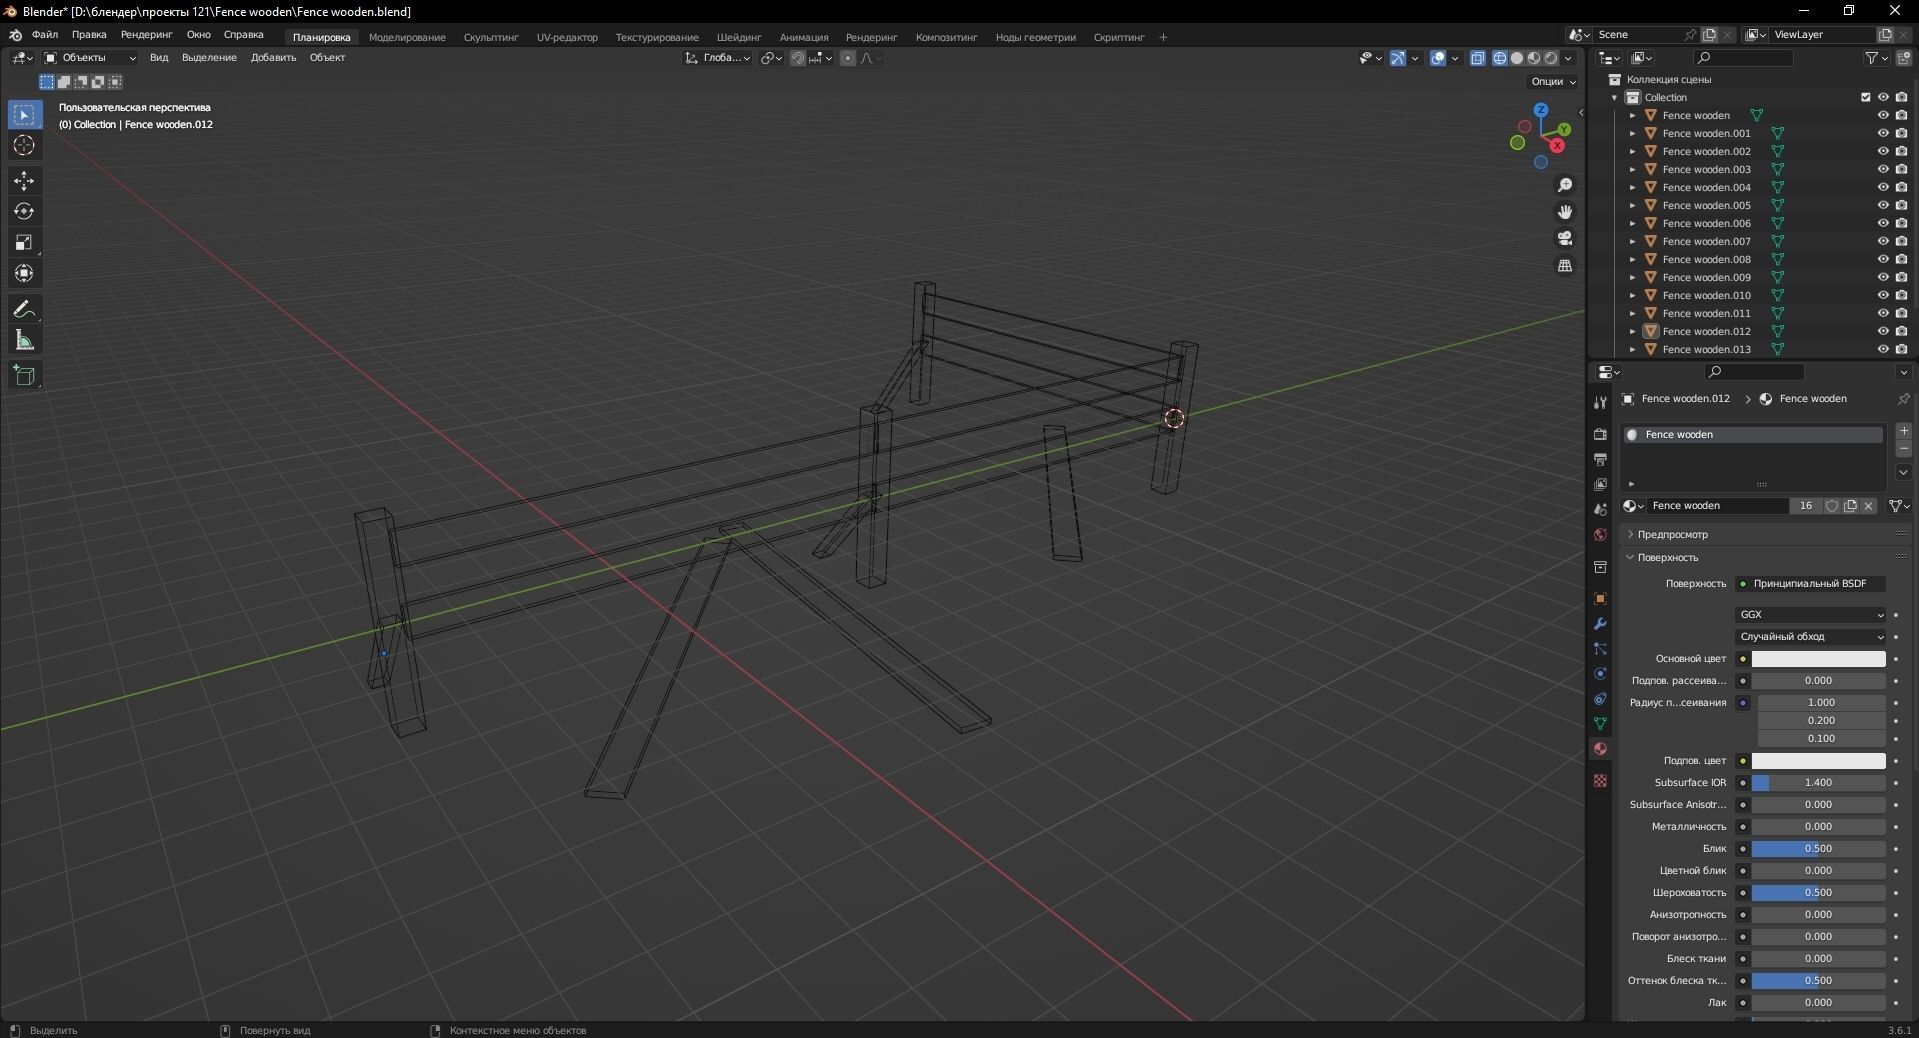Activate the Move tool

click(x=24, y=181)
